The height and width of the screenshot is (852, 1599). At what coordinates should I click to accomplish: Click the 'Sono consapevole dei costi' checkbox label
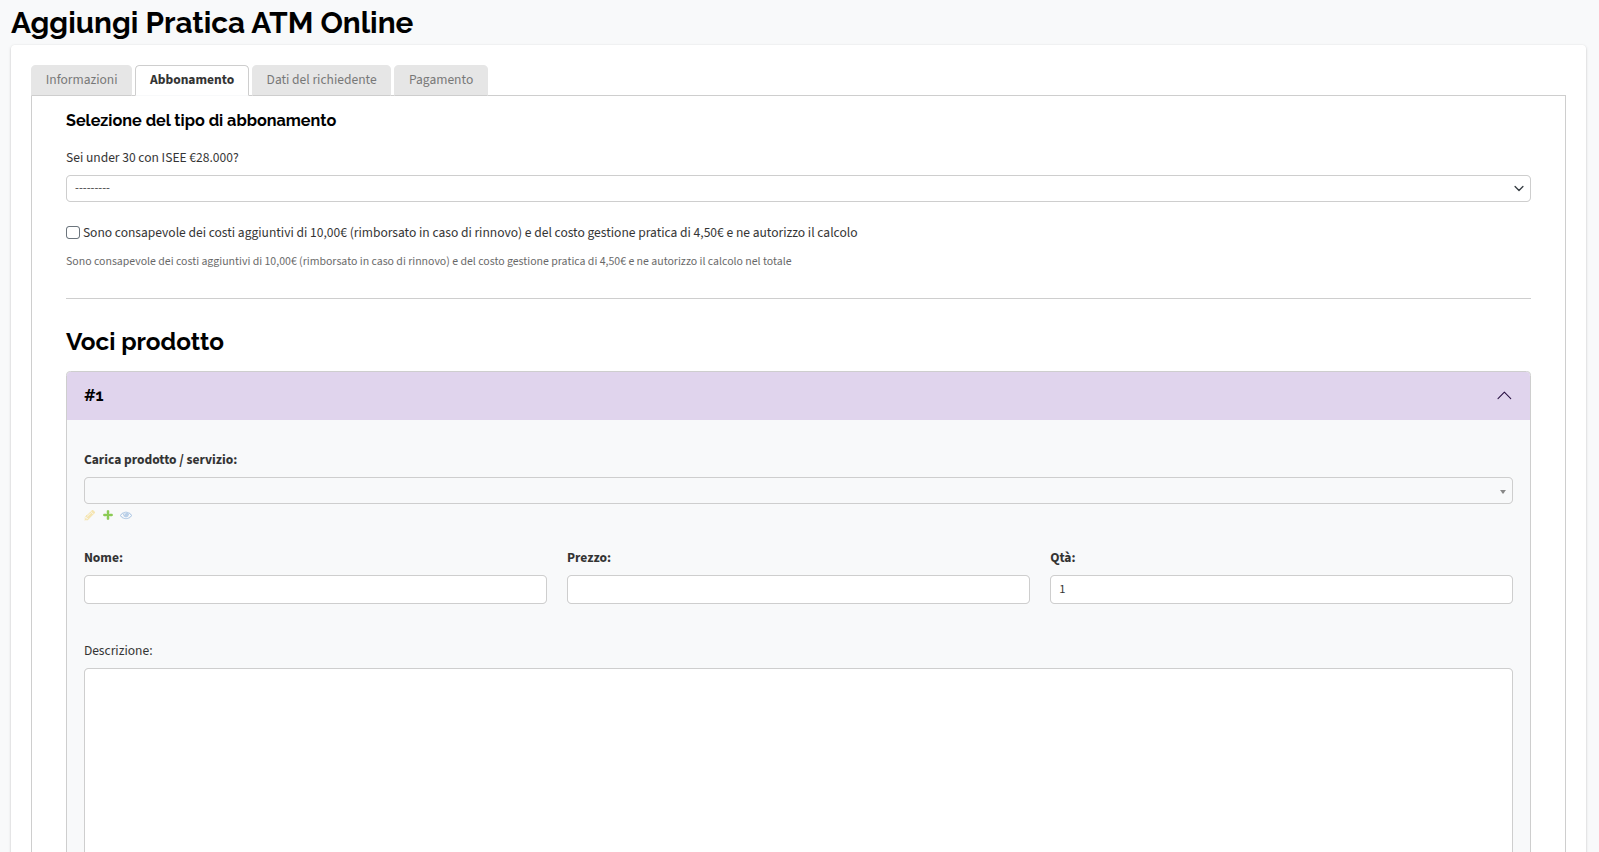coord(470,233)
